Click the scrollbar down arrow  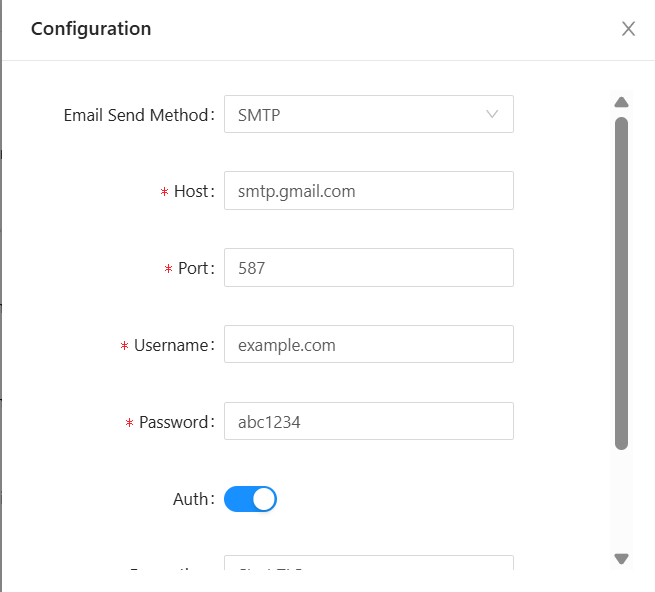pos(621,559)
